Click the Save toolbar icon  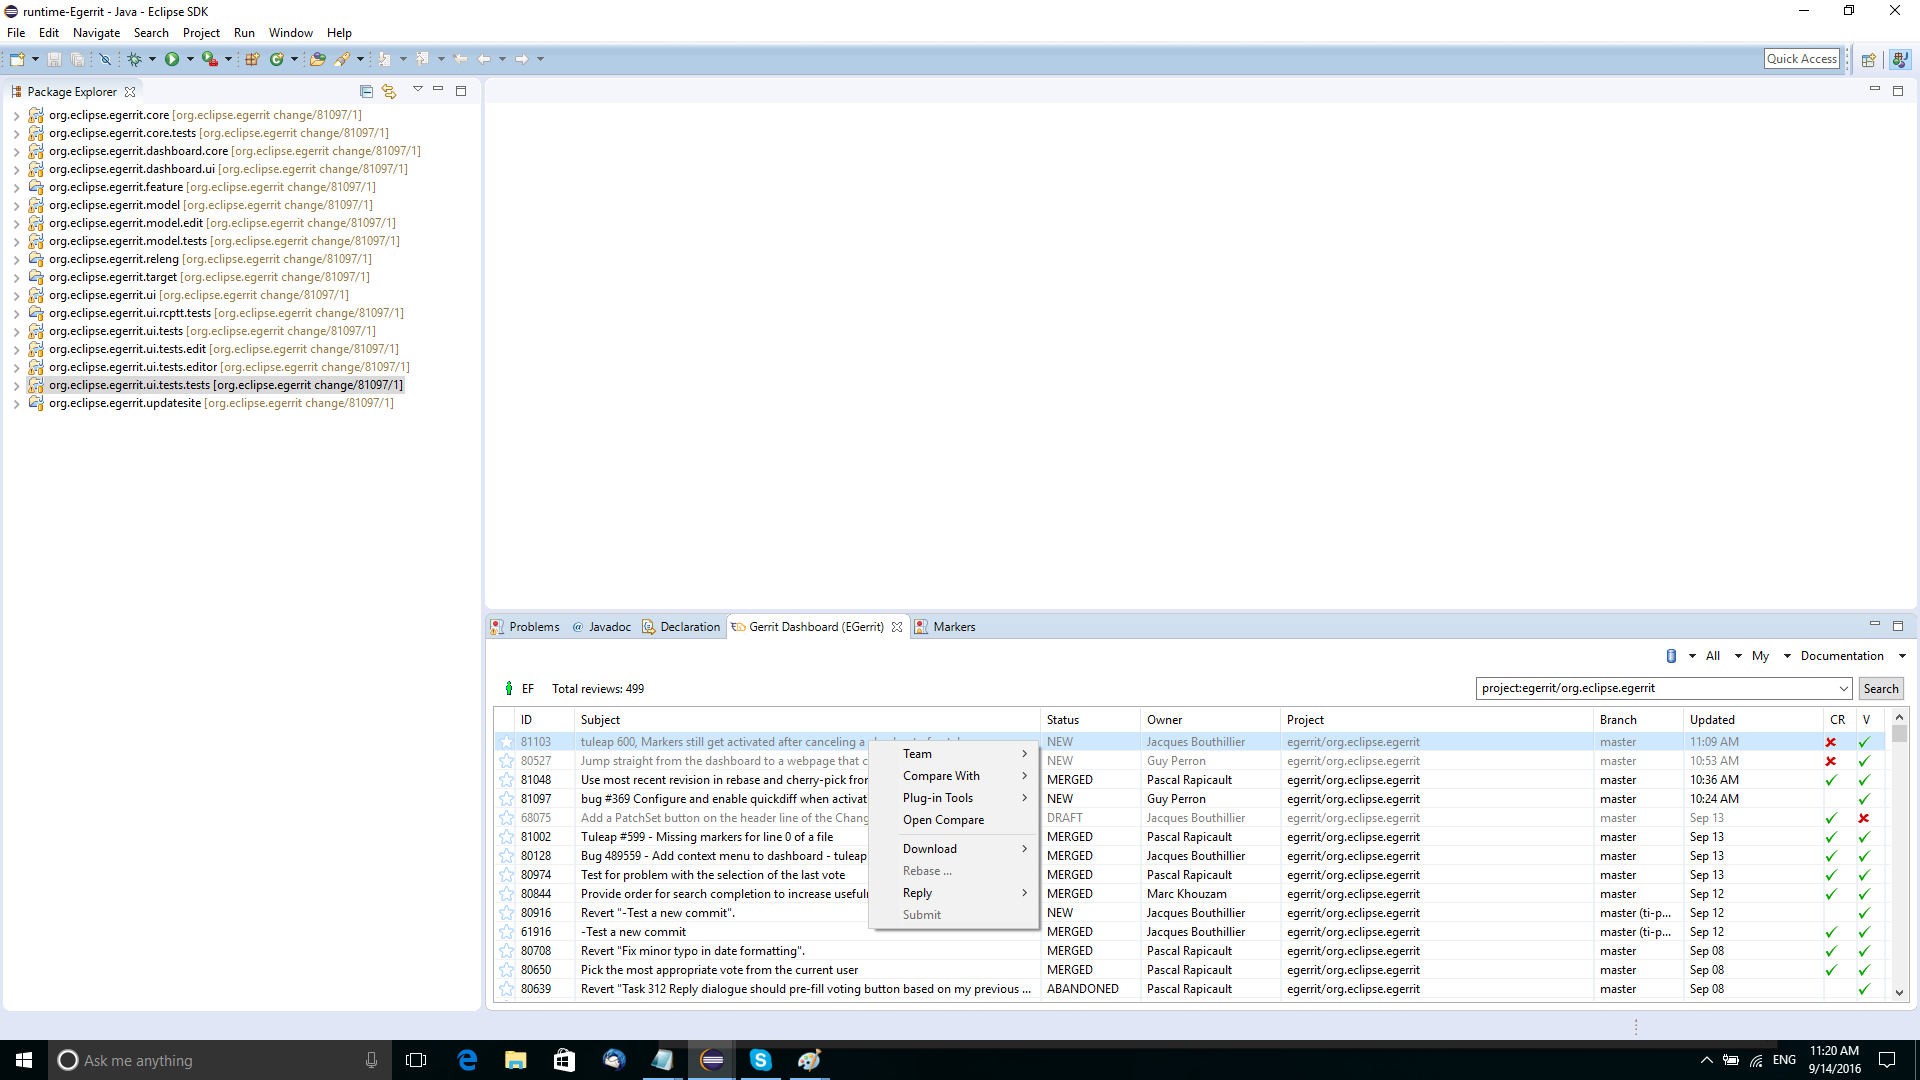[55, 59]
